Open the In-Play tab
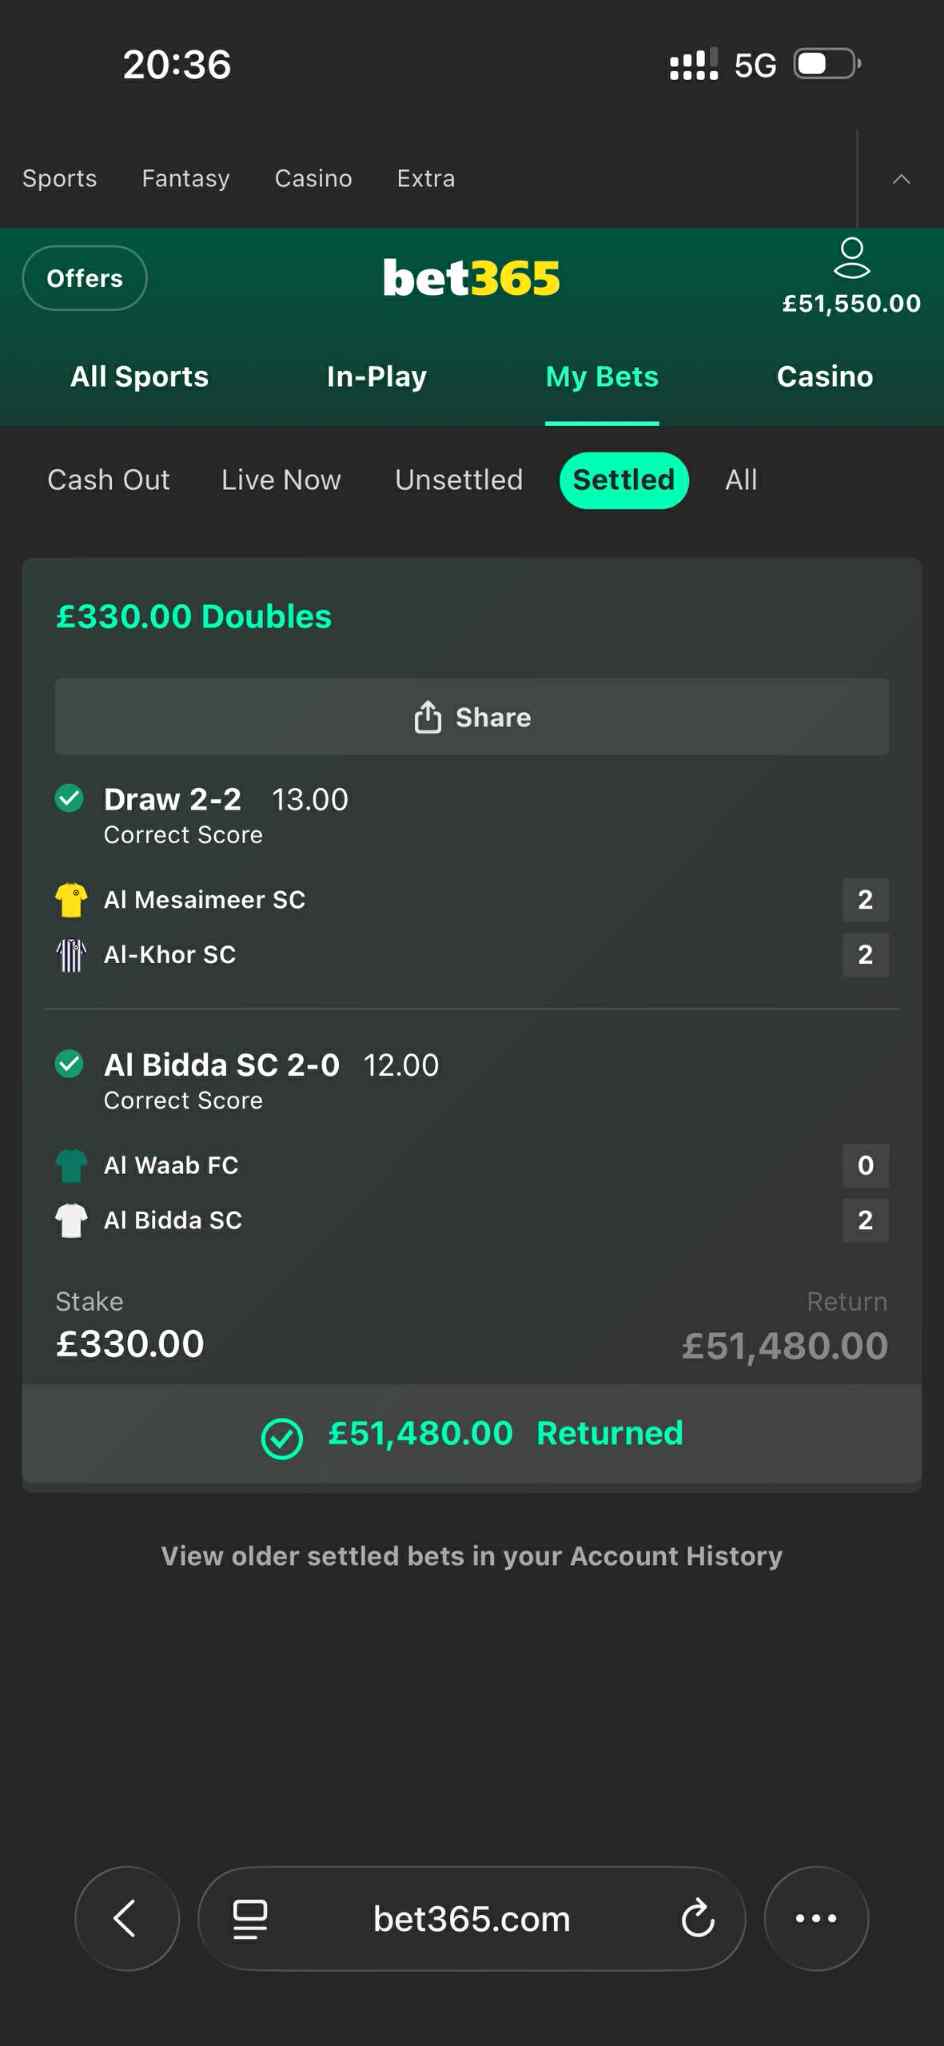 376,377
